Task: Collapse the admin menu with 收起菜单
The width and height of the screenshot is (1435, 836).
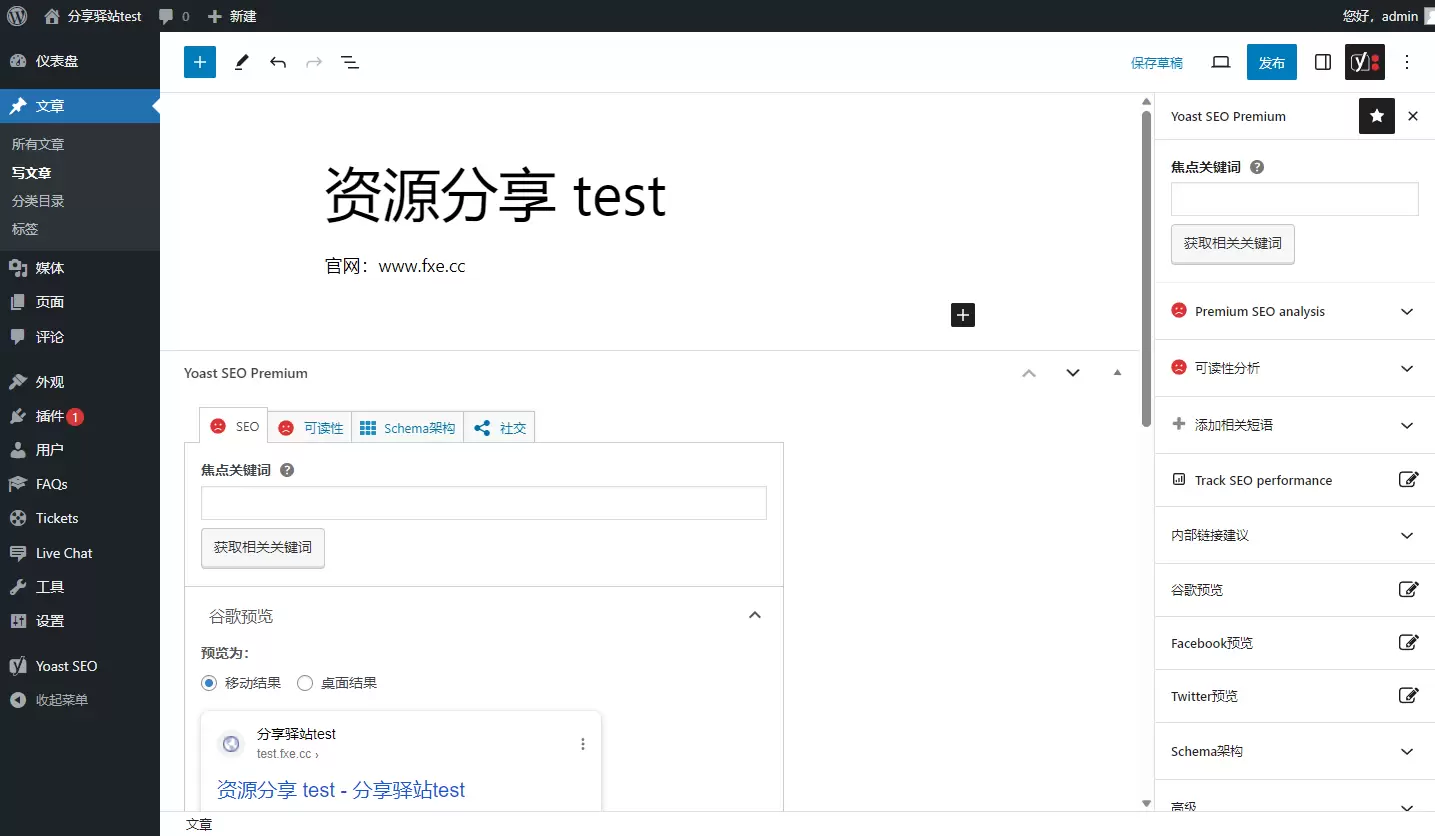Action: [x=80, y=700]
